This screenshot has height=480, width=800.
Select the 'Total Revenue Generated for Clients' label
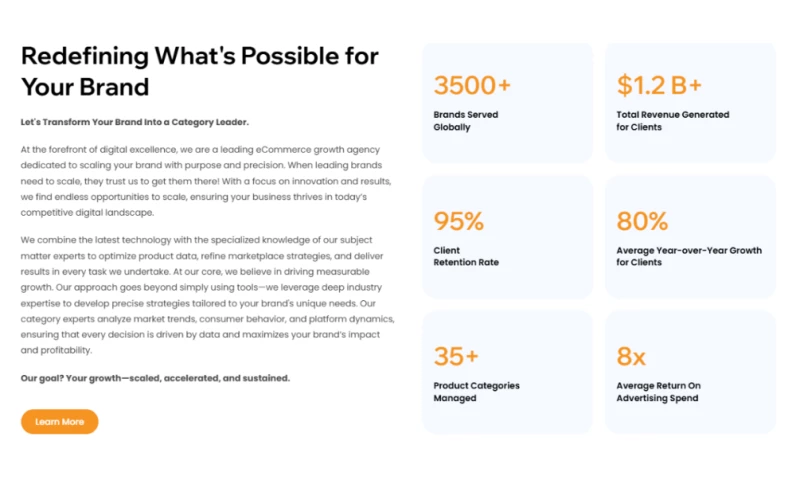[672, 121]
